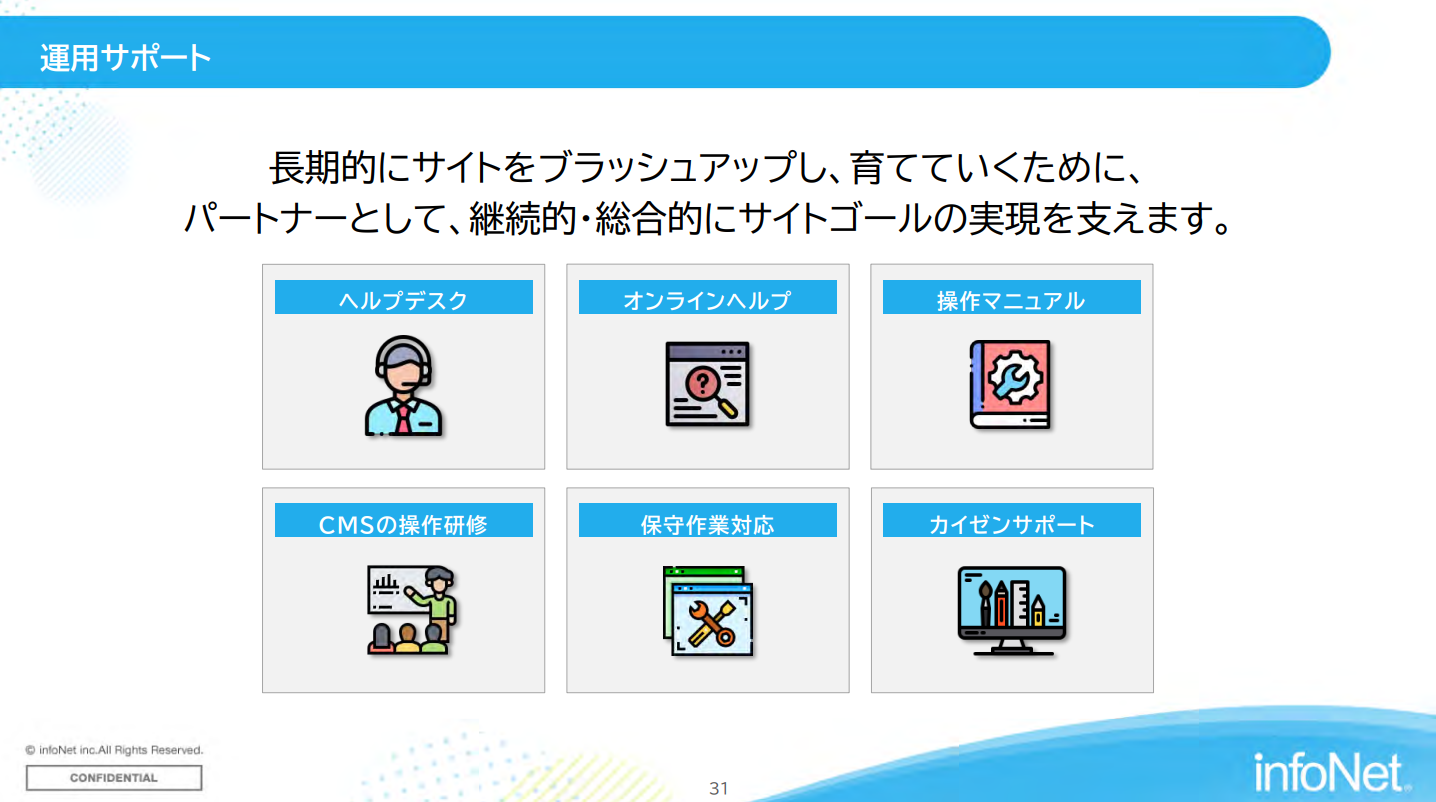Screen dimensions: 1436x802
Task: Click the infoNet copyright notice
Action: pyautogui.click(x=114, y=750)
